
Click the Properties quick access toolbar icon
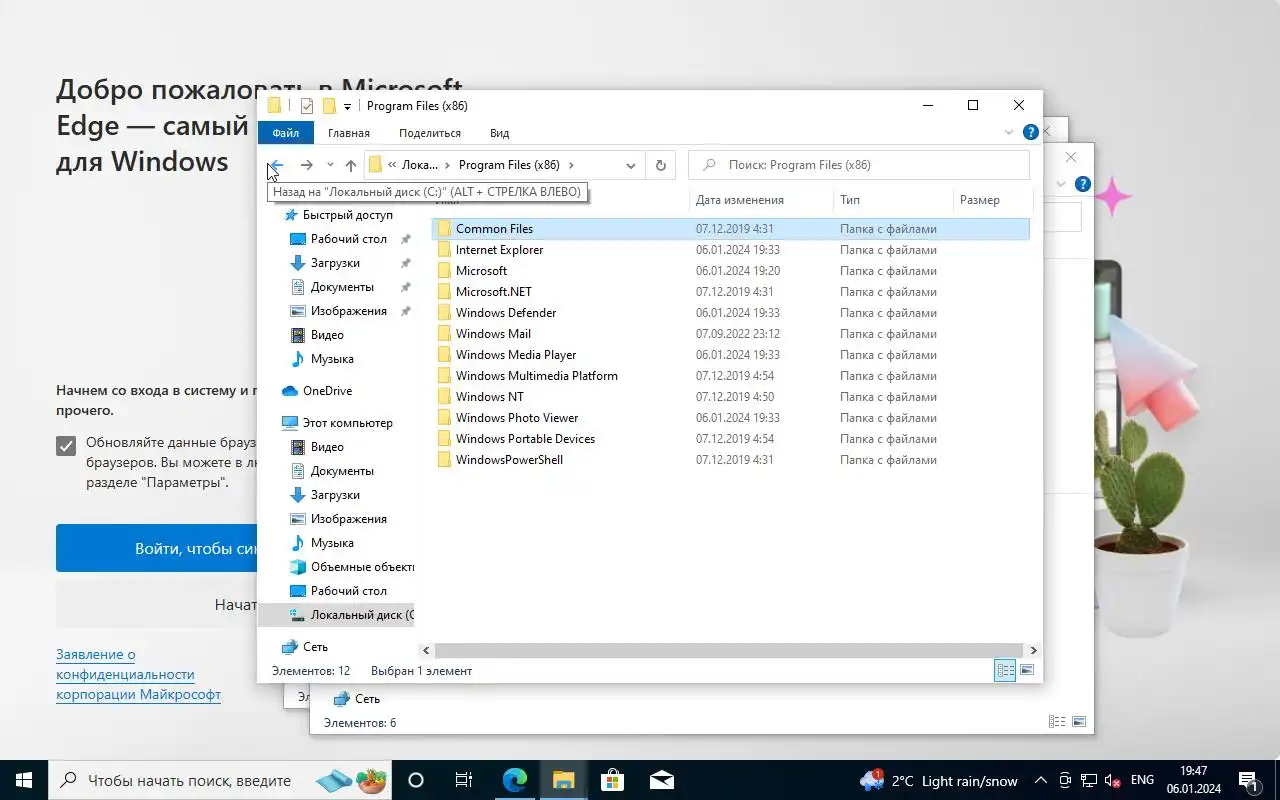pos(307,106)
